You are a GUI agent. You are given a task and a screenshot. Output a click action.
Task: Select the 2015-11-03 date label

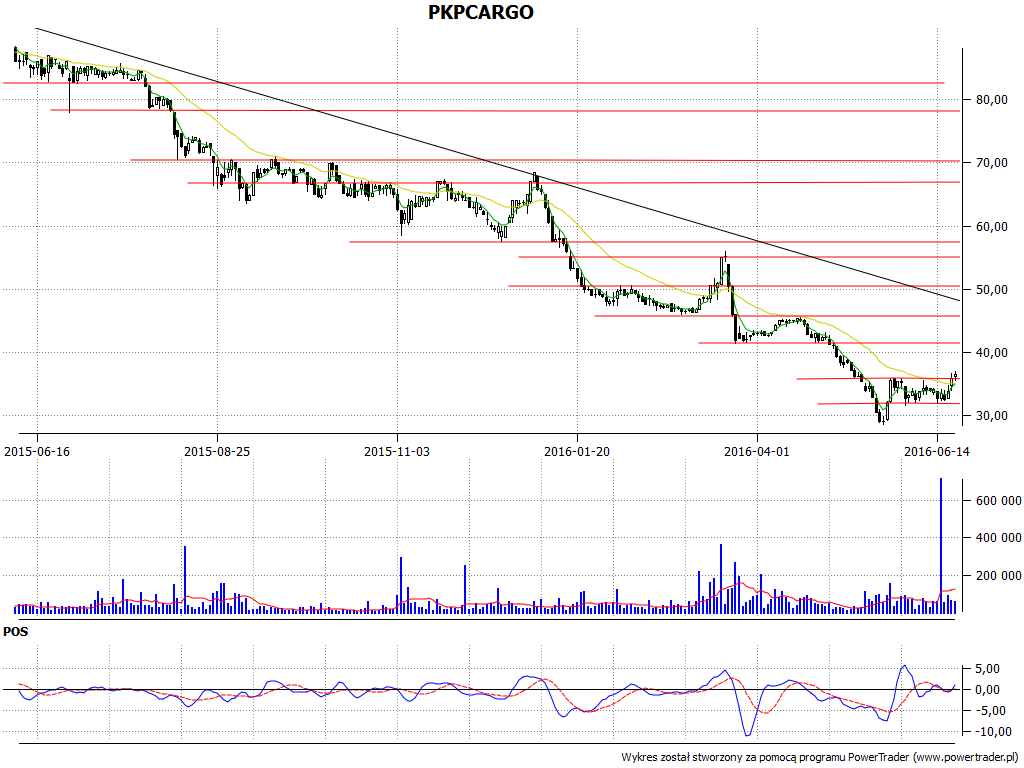[397, 451]
